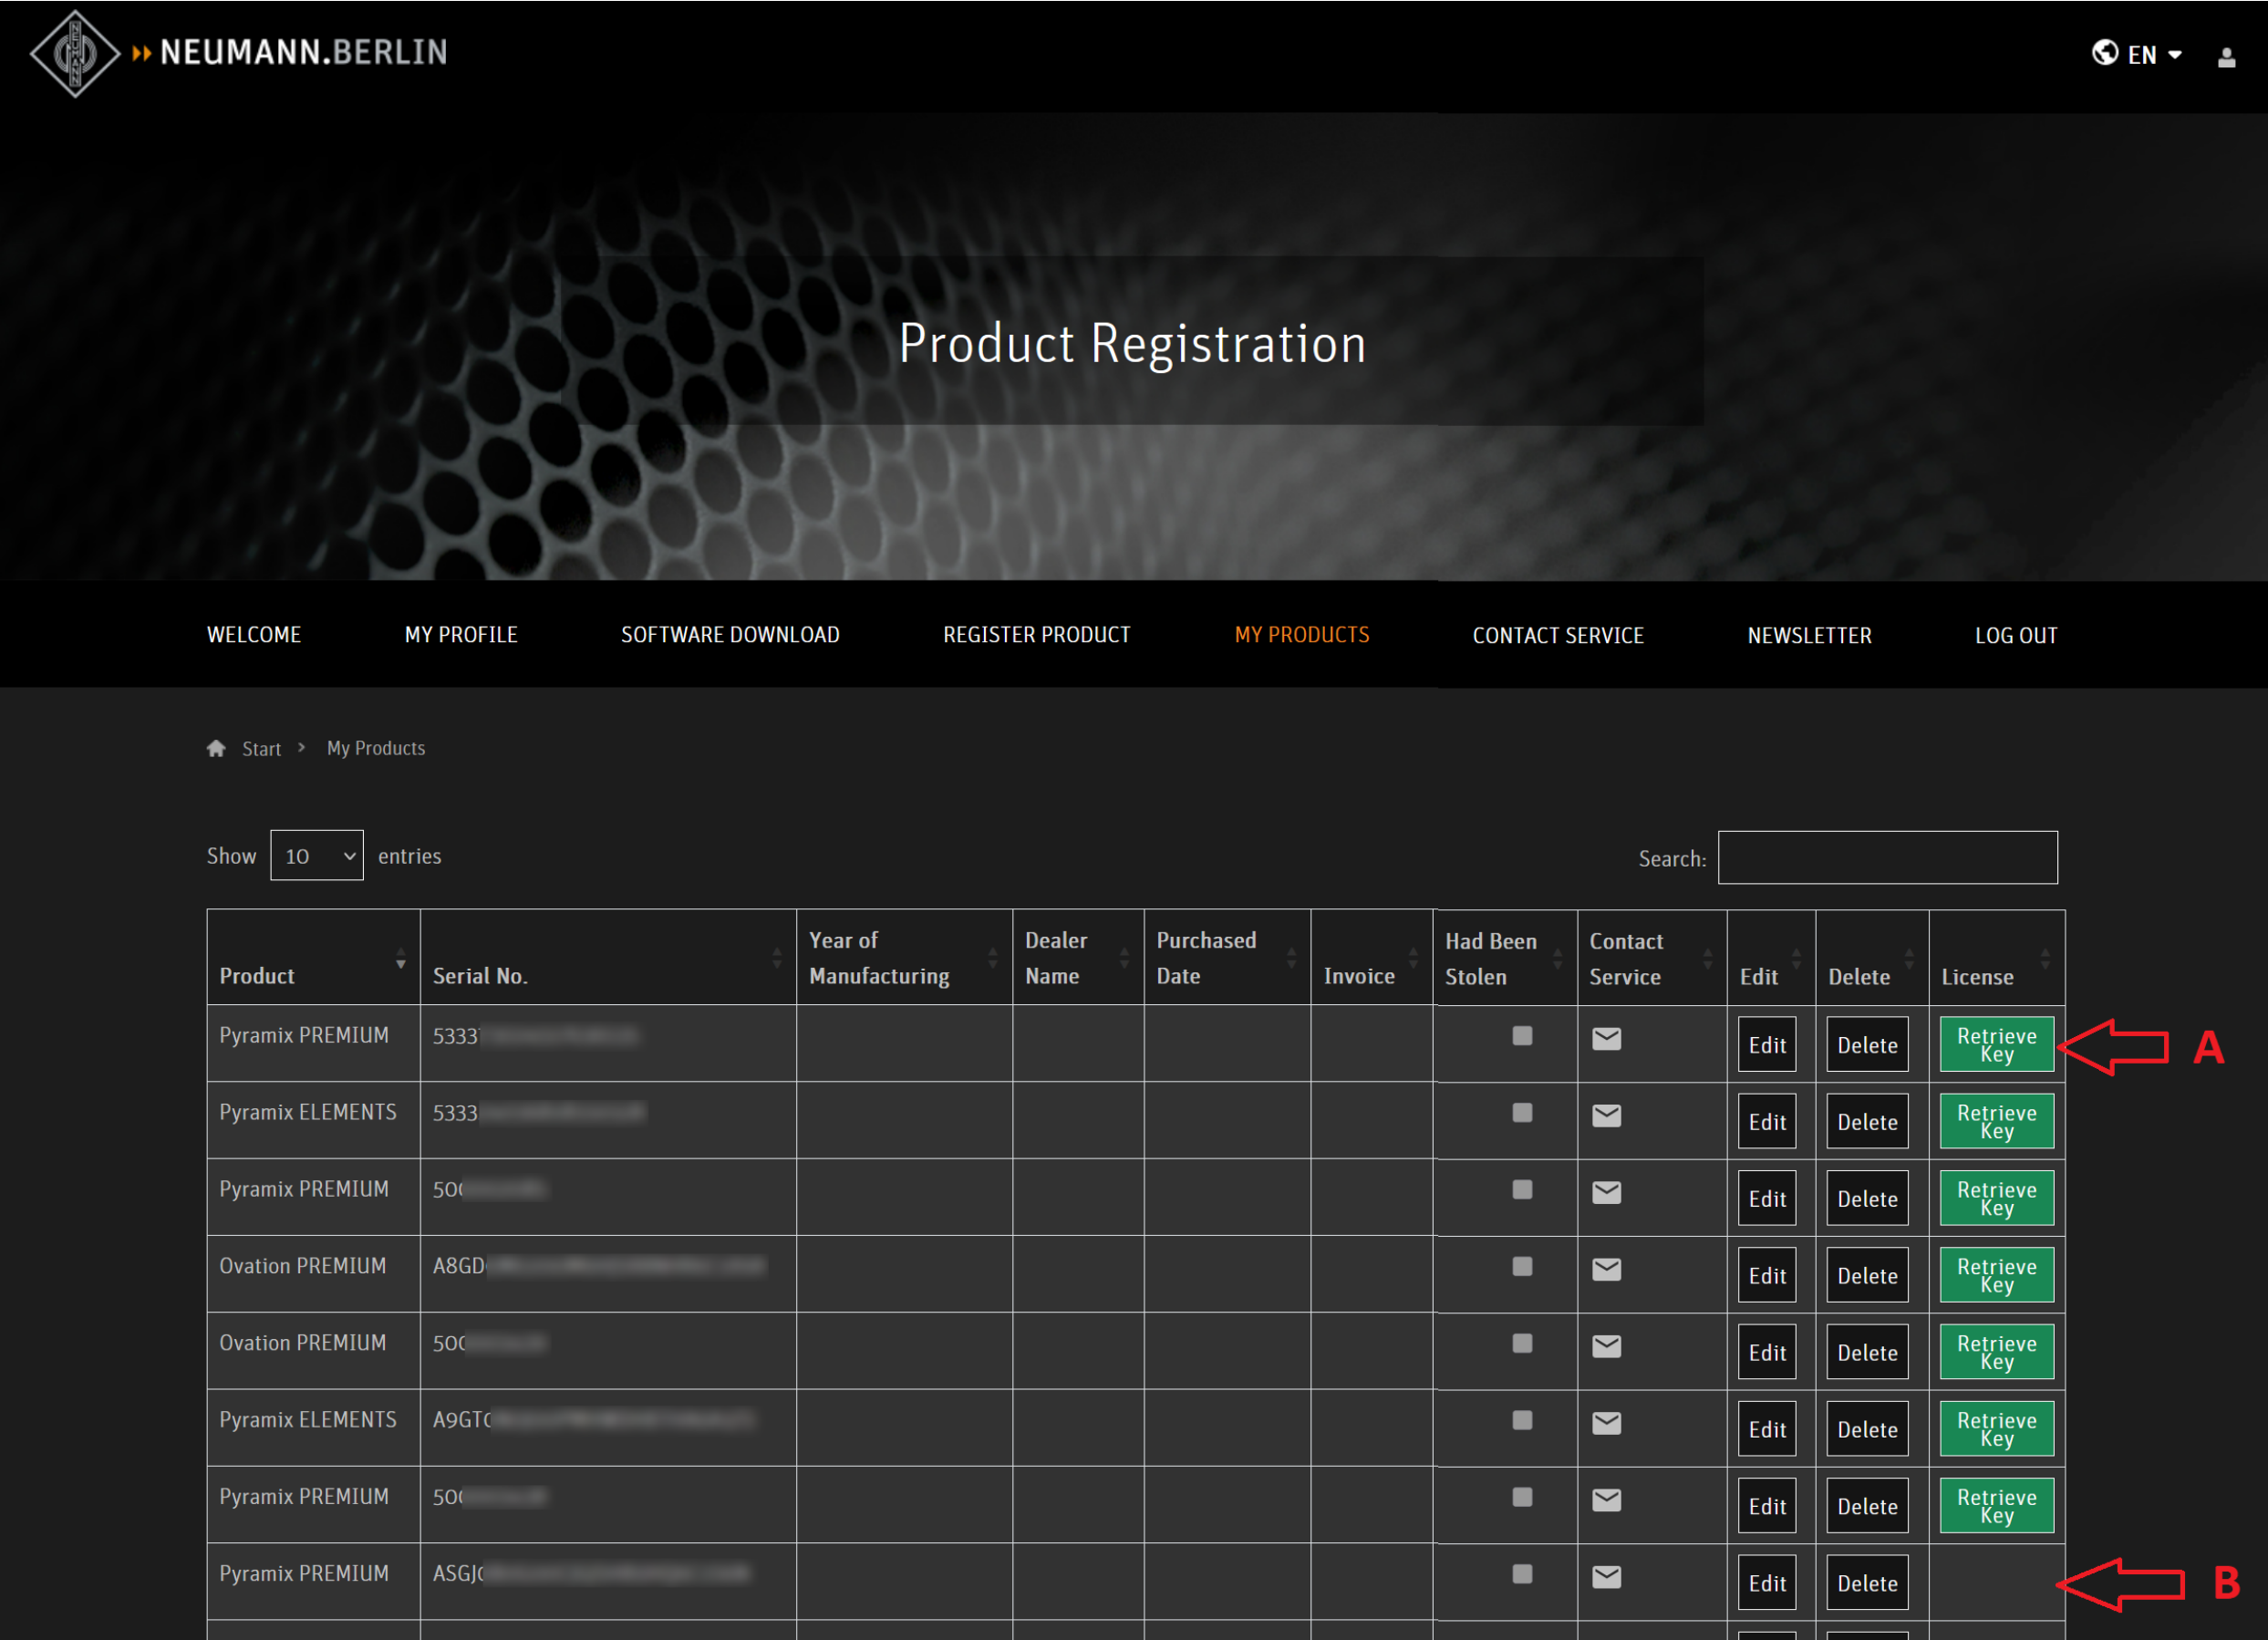Click the Neumann diamond logo
Screen dimensions: 2268x1640
[x=75, y=54]
